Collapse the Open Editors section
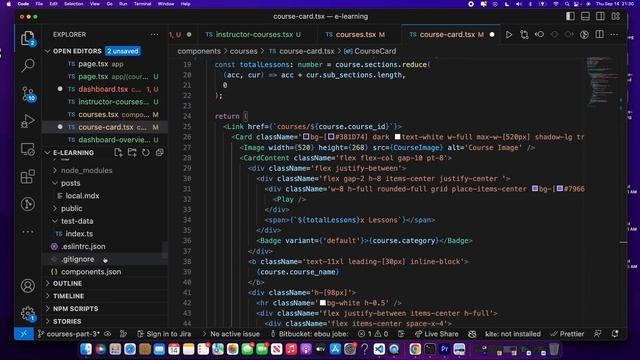Viewport: 640px width, 360px height. [48, 51]
